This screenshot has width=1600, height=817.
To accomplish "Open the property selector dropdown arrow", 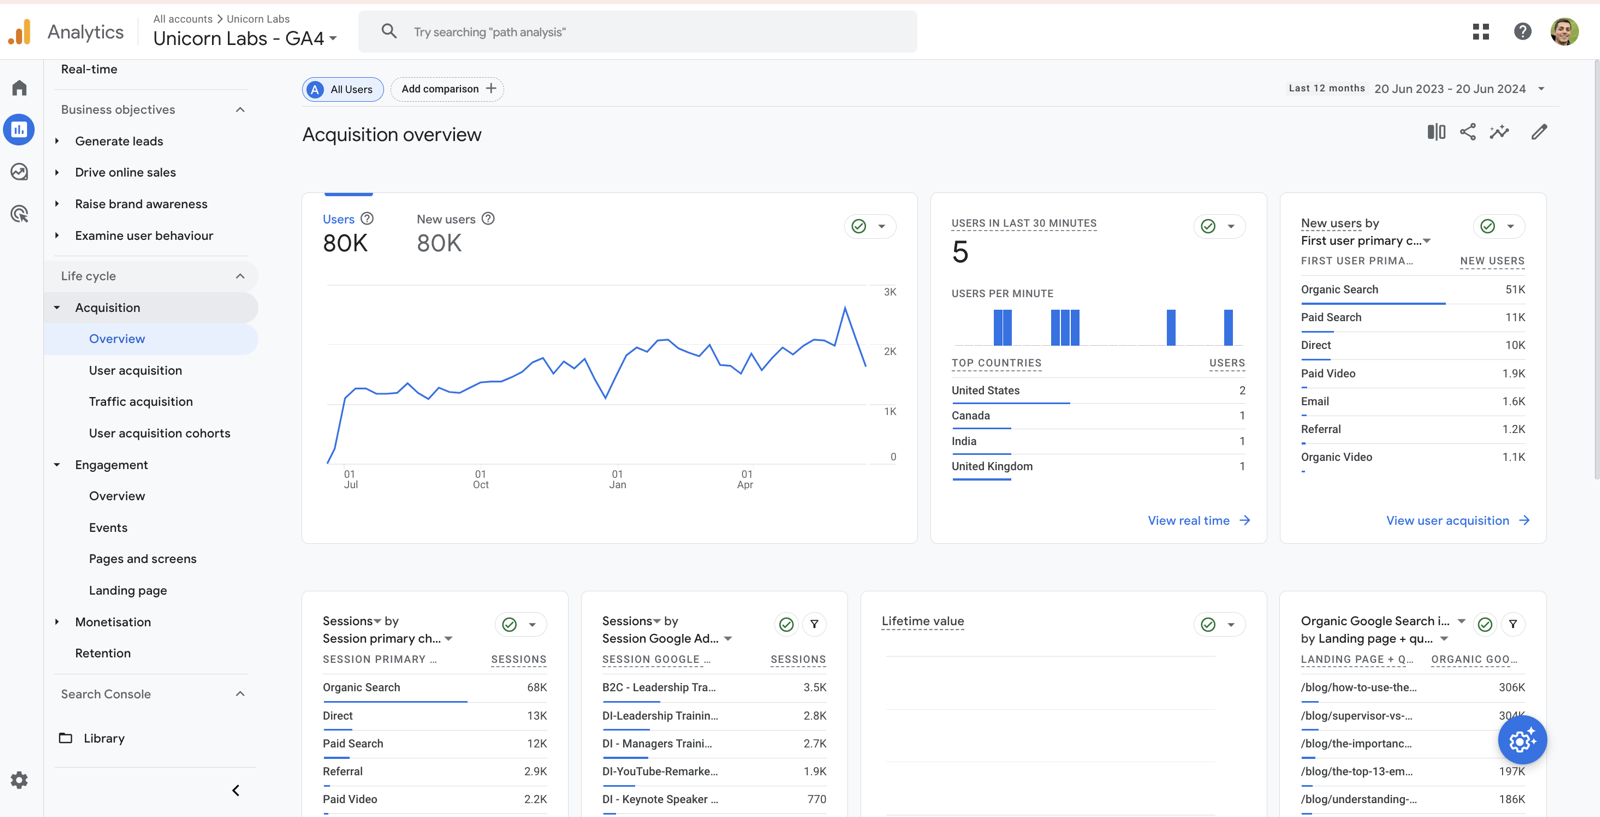I will coord(333,39).
